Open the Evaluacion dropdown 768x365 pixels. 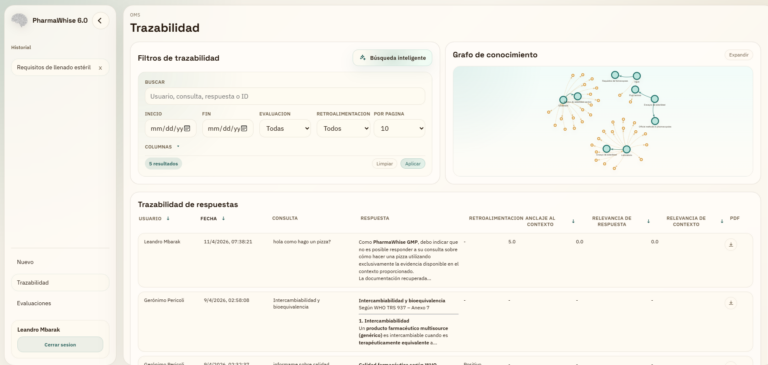pos(285,129)
